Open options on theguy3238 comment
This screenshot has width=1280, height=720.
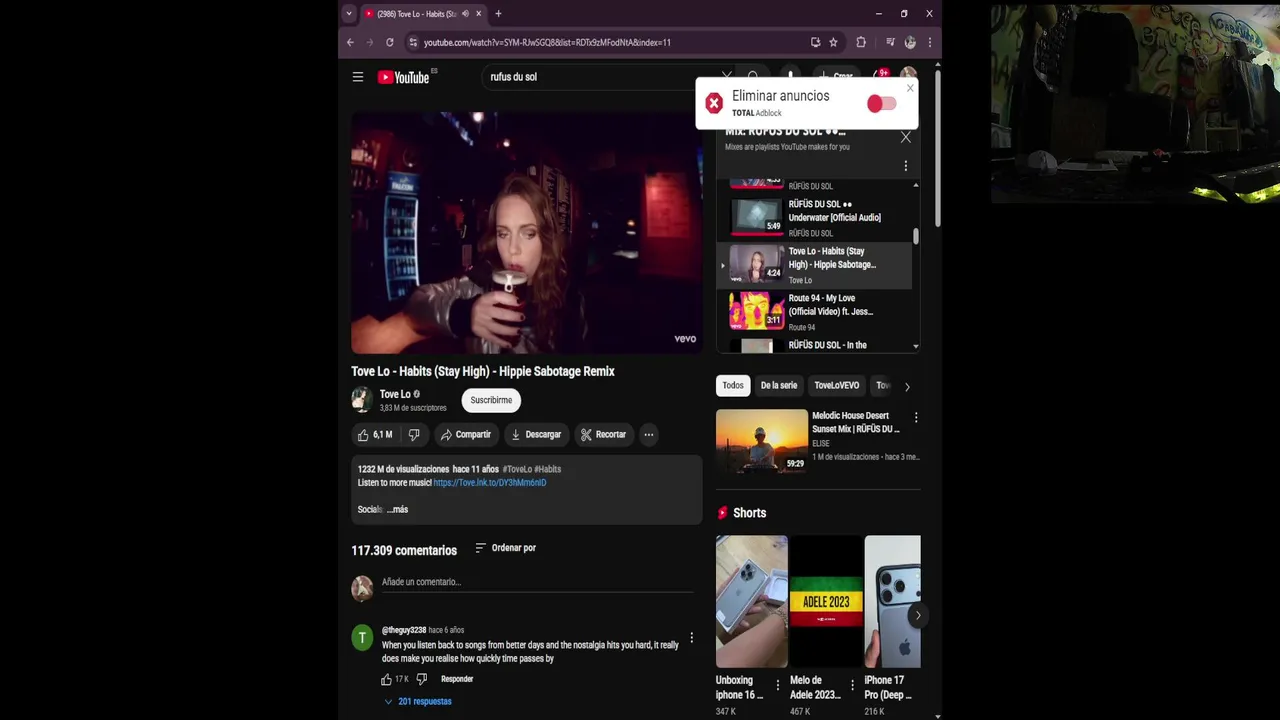pyautogui.click(x=691, y=638)
